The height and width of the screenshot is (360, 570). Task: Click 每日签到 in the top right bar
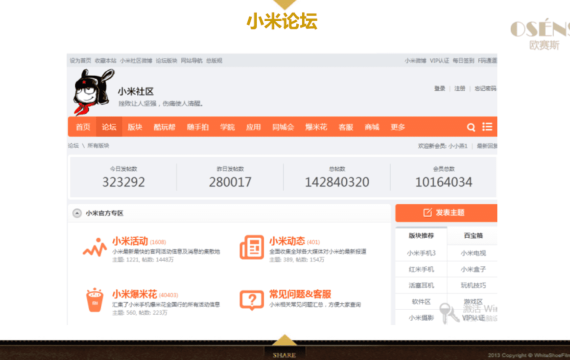[x=463, y=61]
